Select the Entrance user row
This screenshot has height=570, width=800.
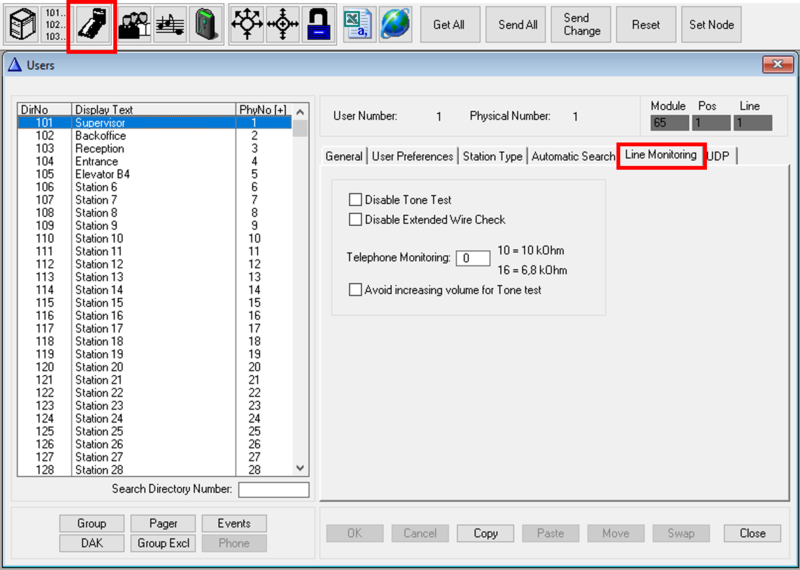pyautogui.click(x=155, y=161)
